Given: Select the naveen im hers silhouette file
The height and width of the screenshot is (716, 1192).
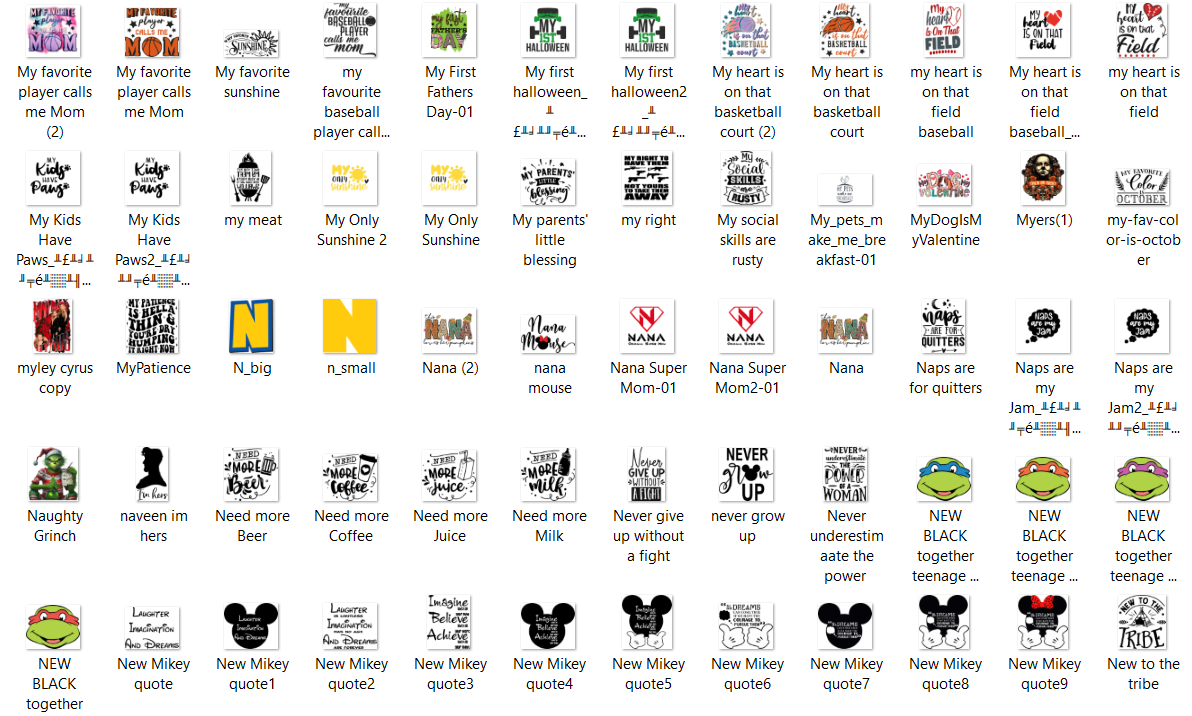Looking at the screenshot, I should (x=152, y=474).
